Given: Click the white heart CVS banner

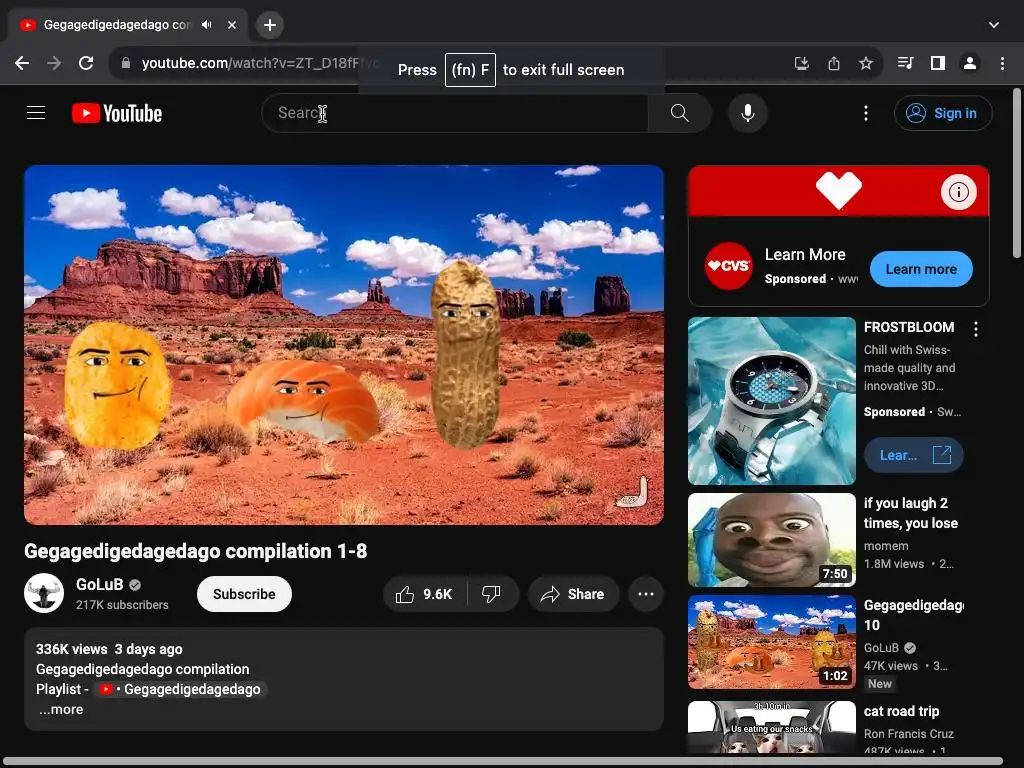Looking at the screenshot, I should (x=839, y=191).
